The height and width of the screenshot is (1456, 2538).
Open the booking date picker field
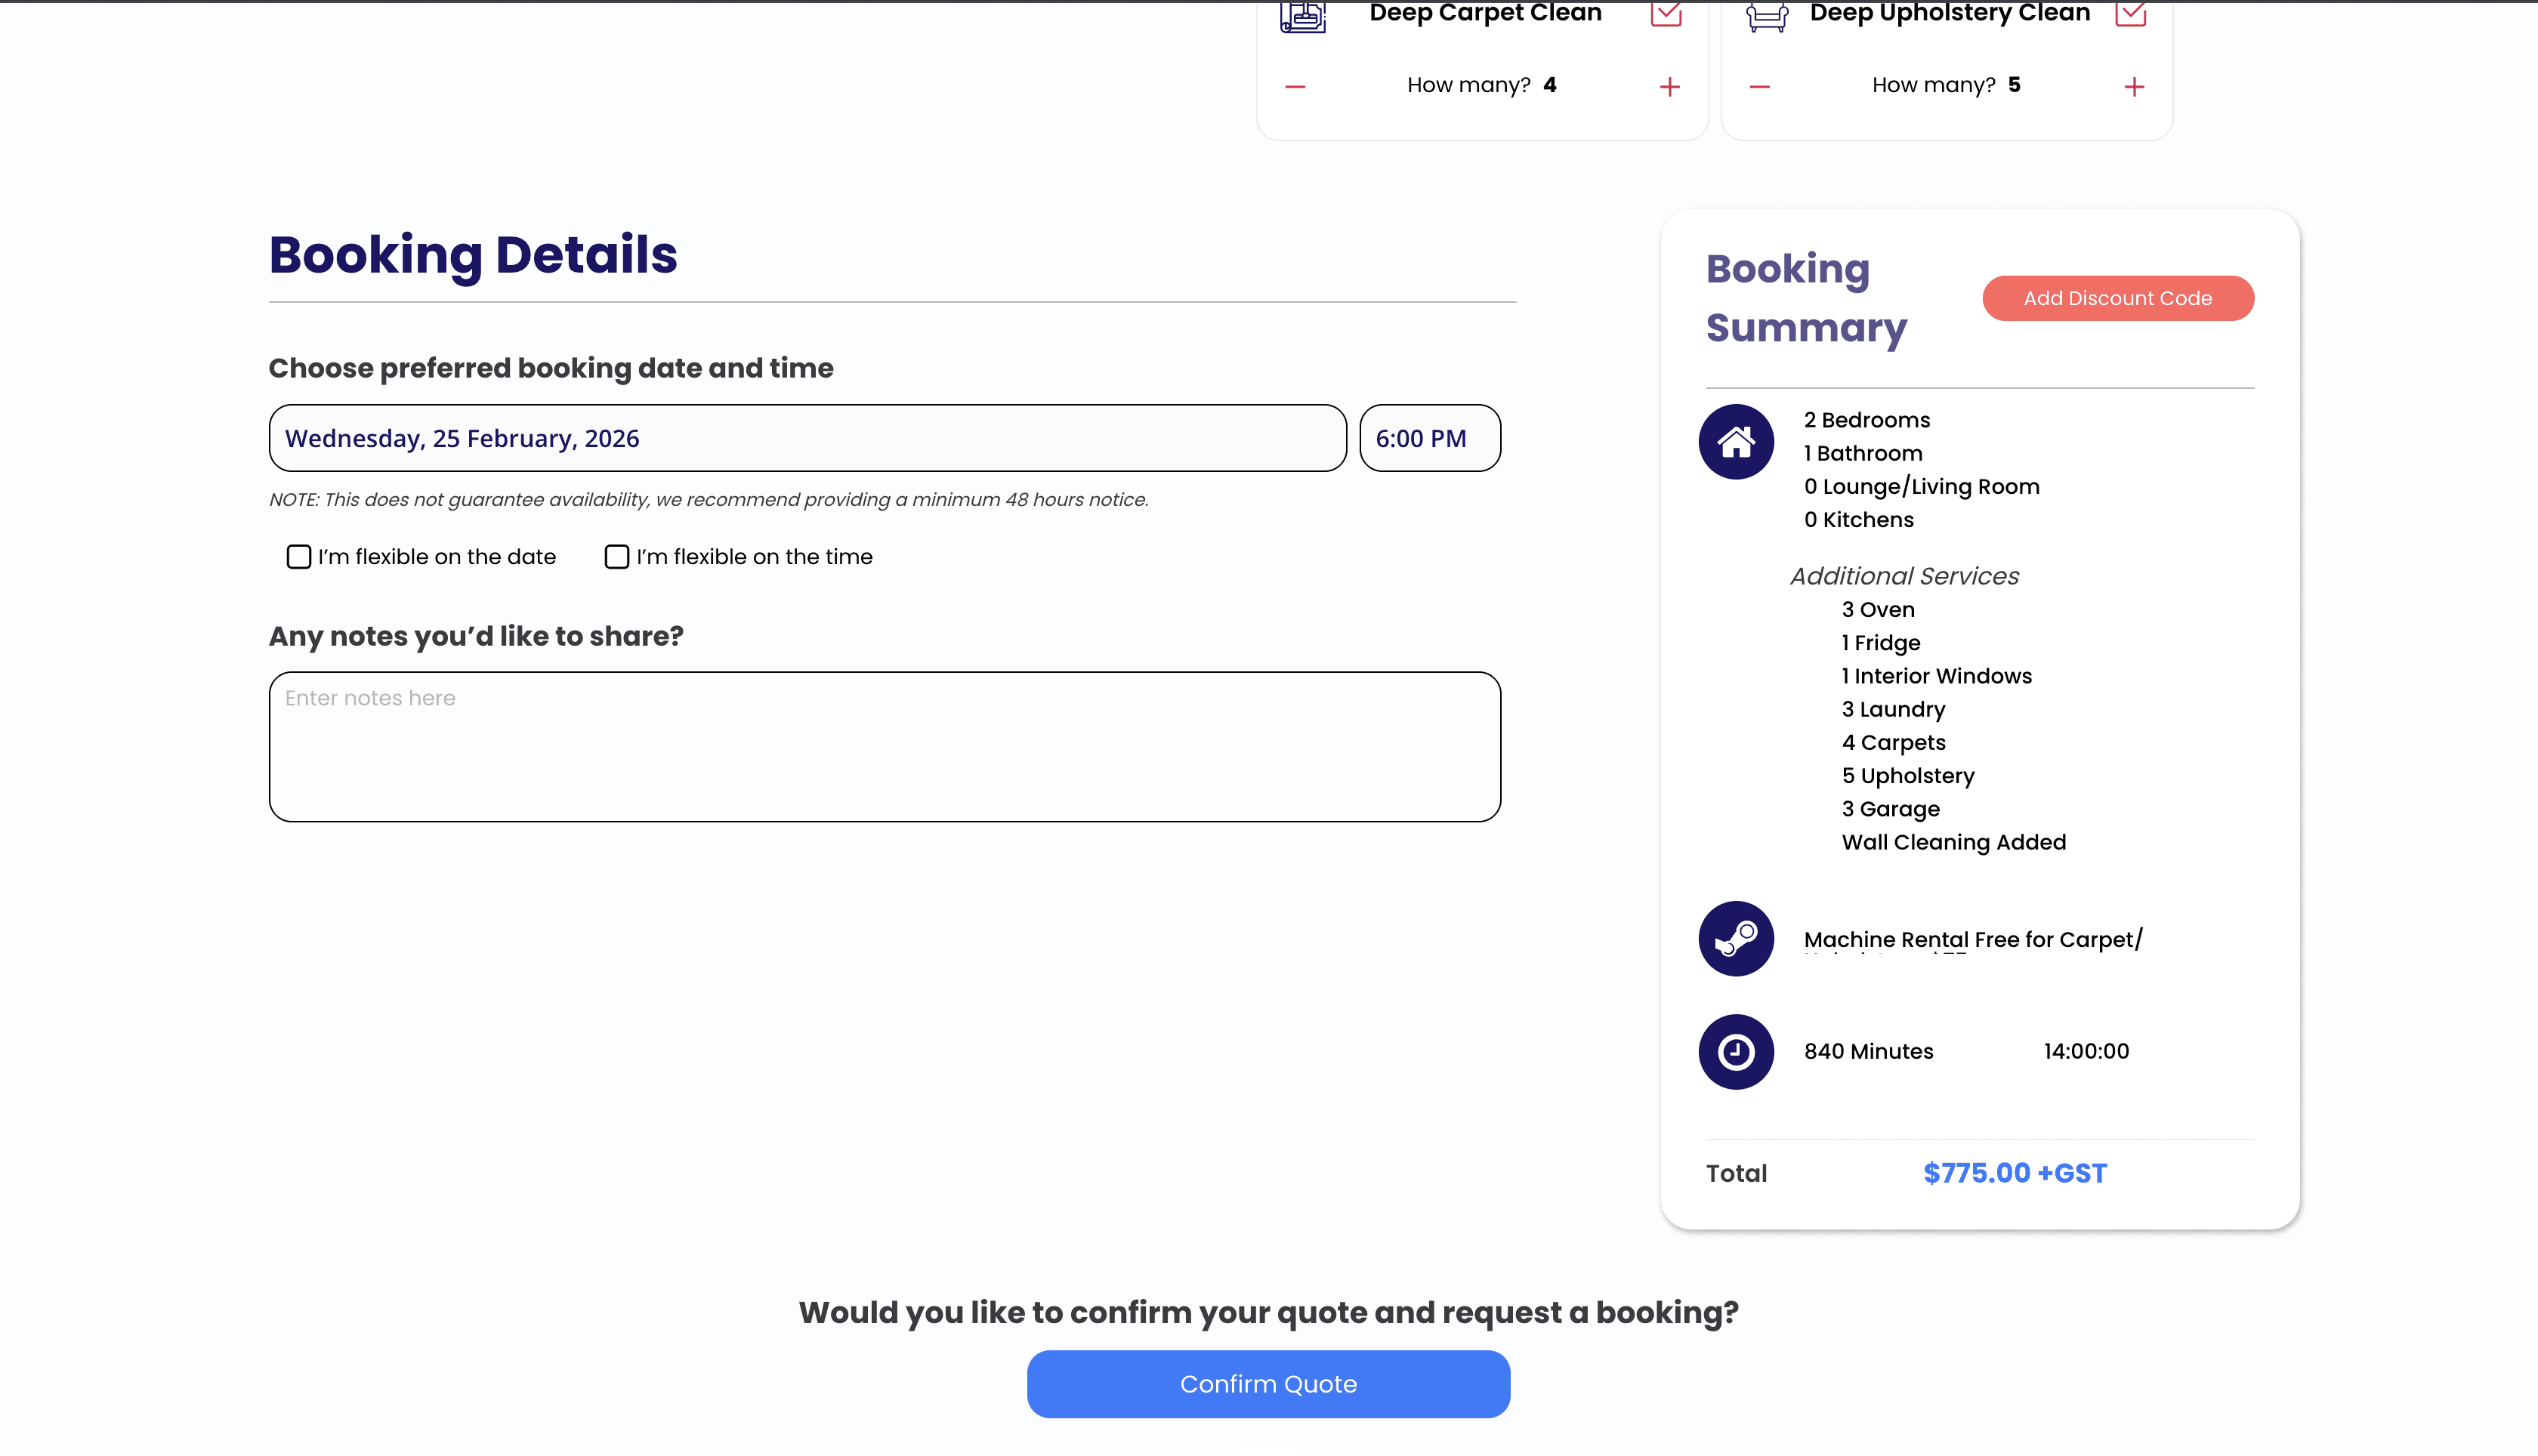pyautogui.click(x=807, y=438)
